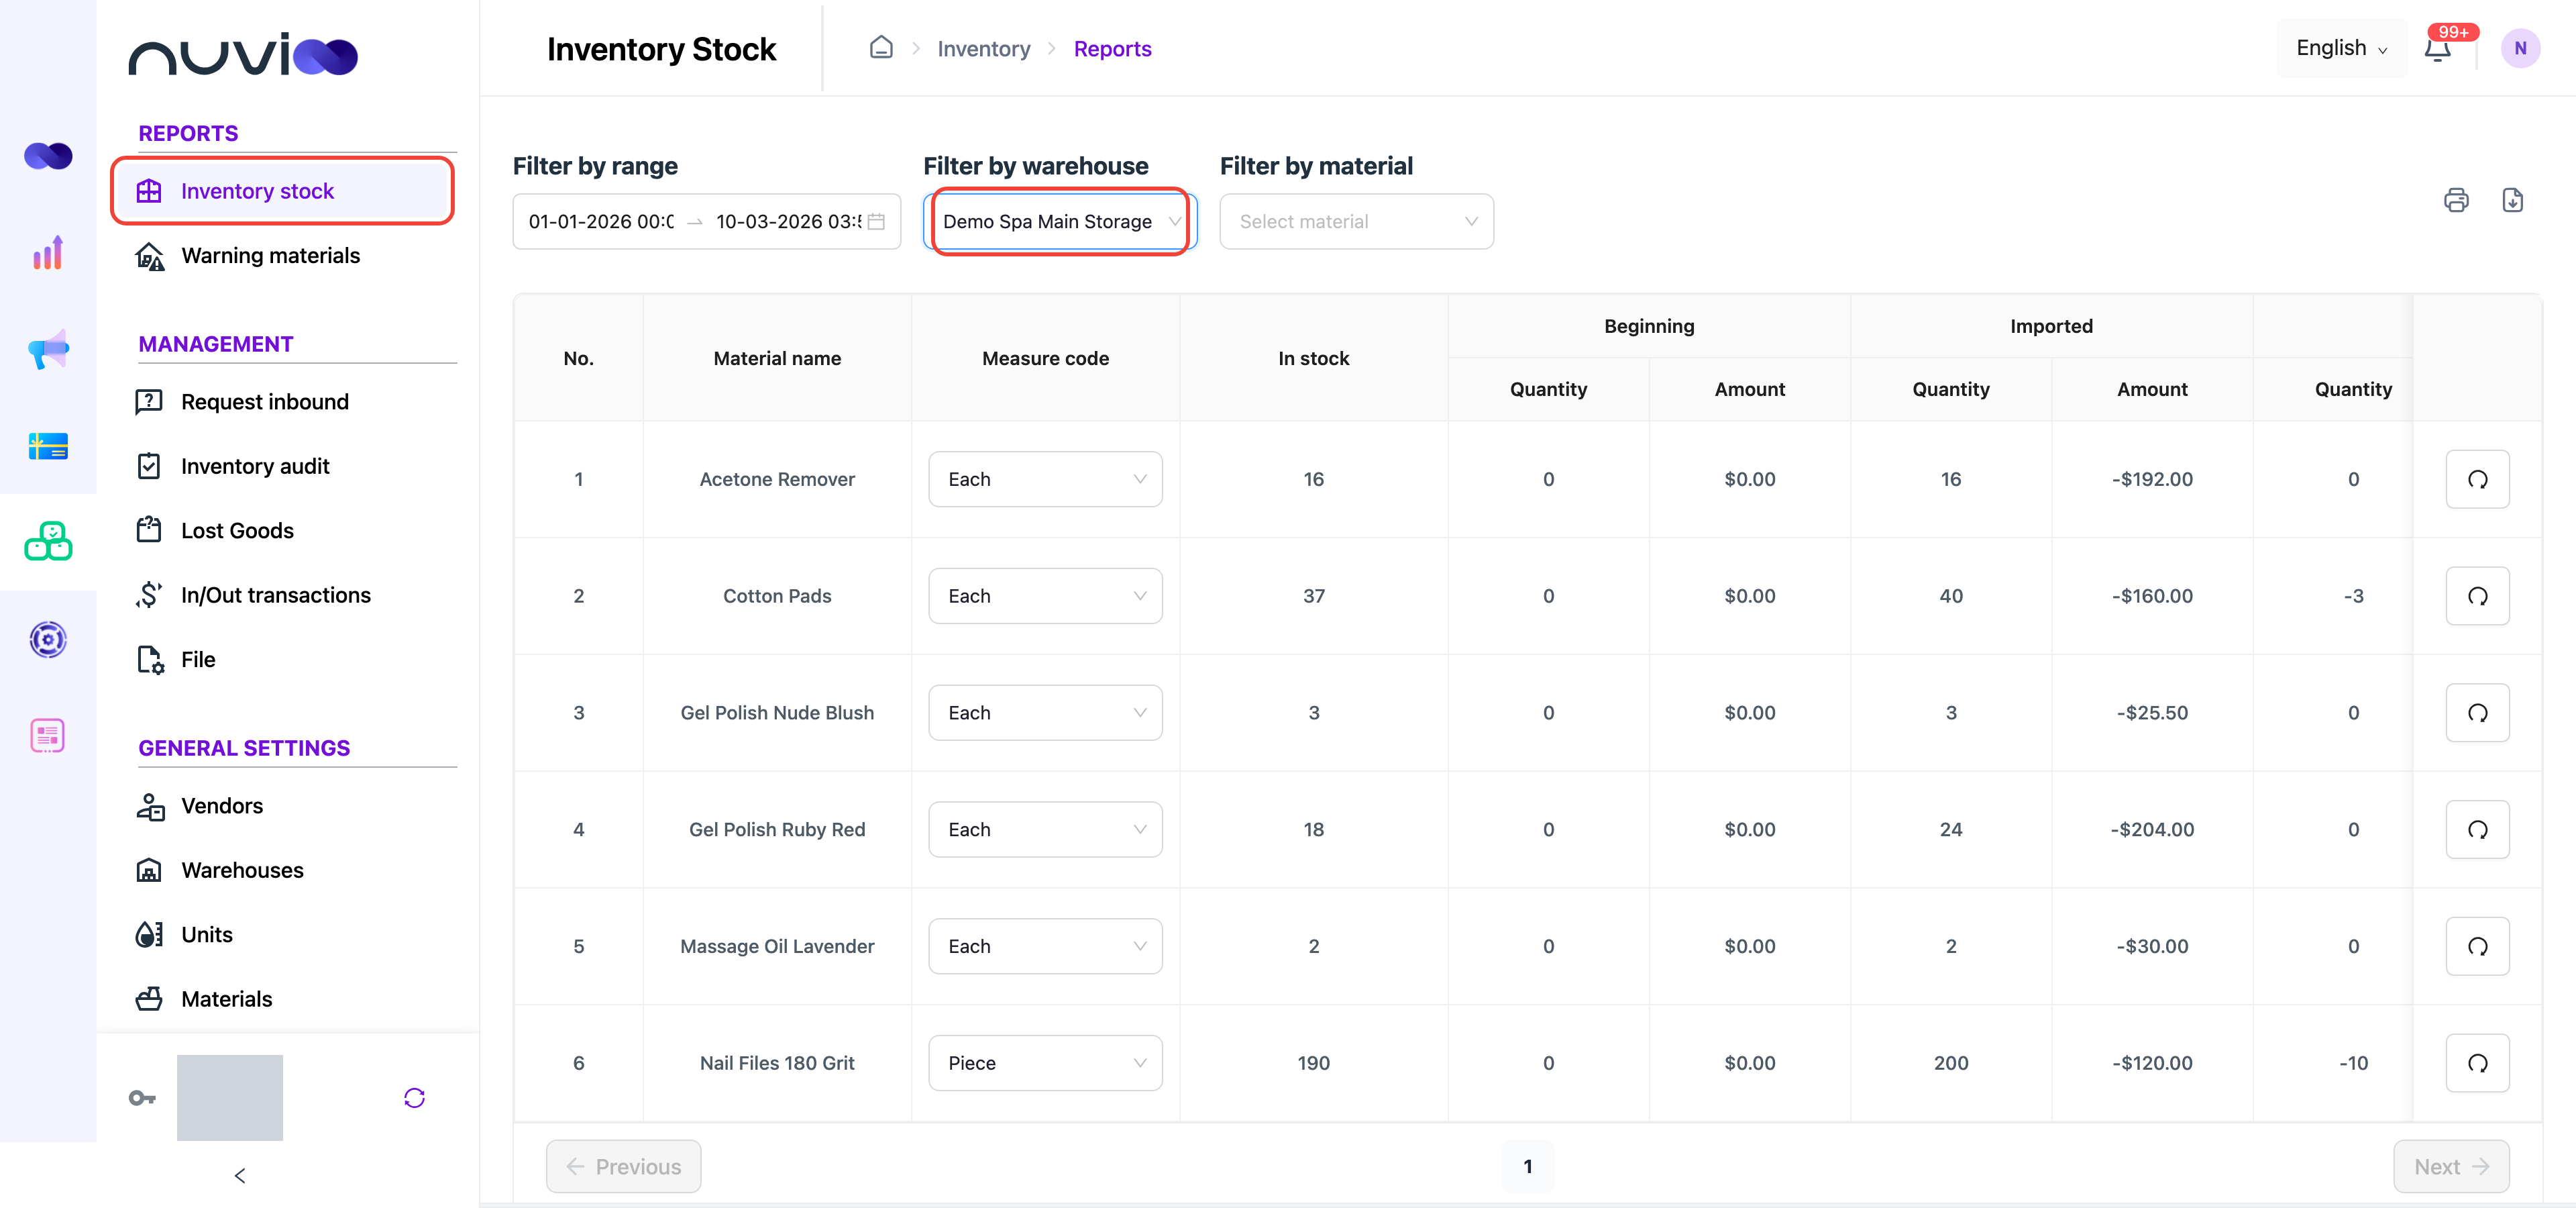Image resolution: width=2576 pixels, height=1208 pixels.
Task: Click end date 10-03-2026 field
Action: pyautogui.click(x=788, y=222)
